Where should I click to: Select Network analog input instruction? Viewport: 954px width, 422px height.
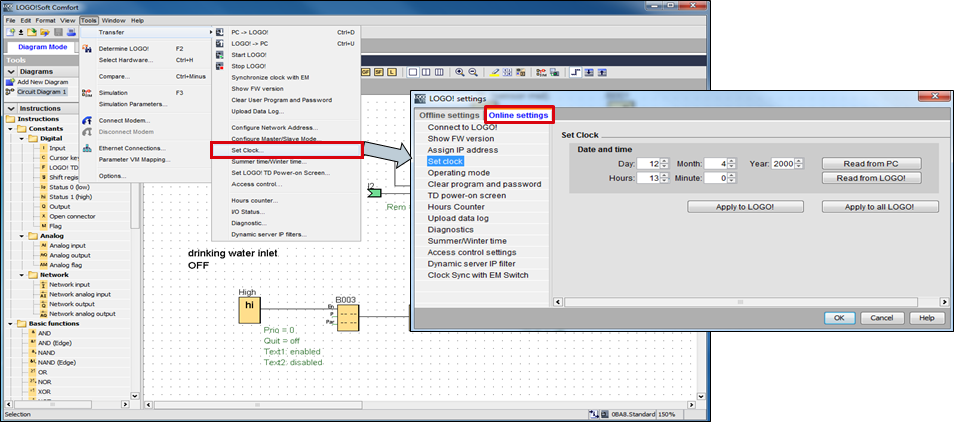78,294
